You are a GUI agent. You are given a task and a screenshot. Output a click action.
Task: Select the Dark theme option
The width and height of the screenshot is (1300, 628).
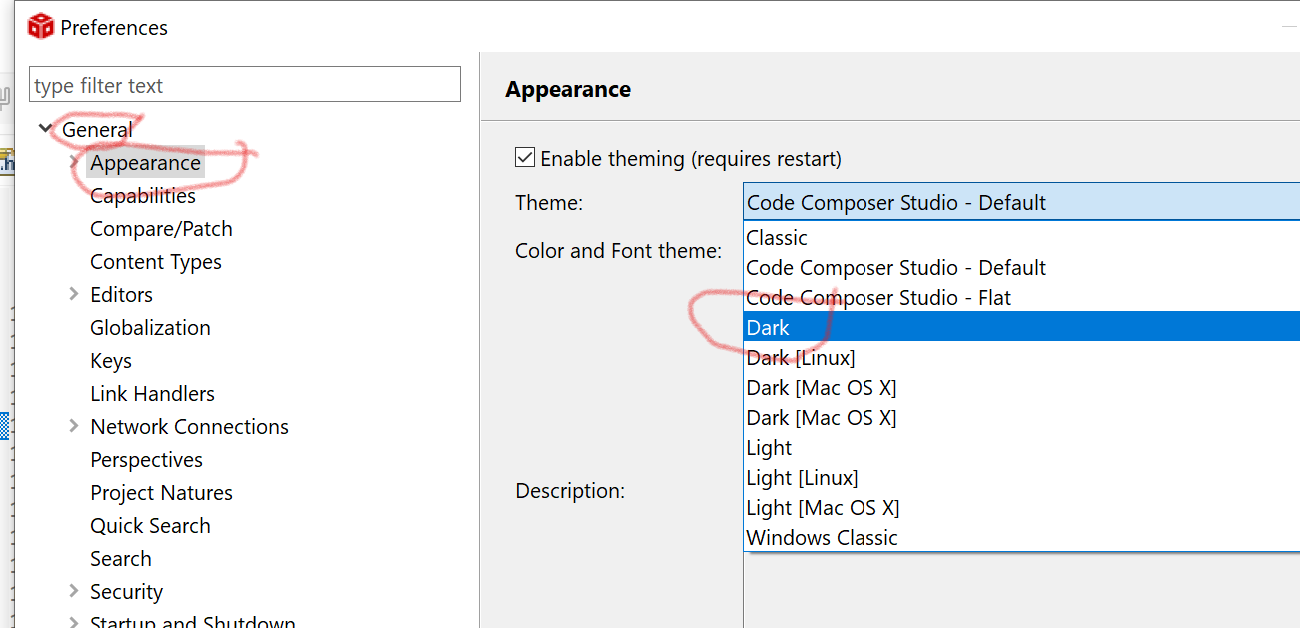[x=768, y=327]
